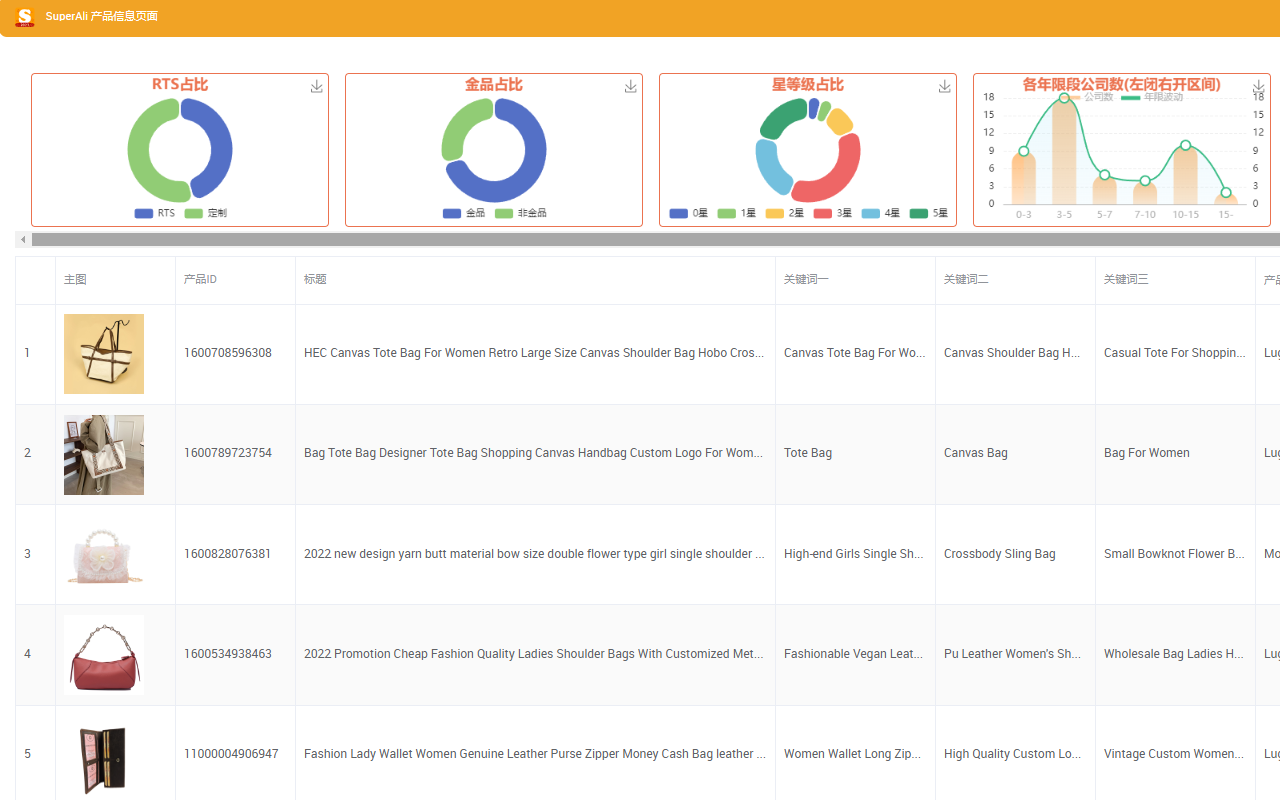The width and height of the screenshot is (1280, 800).
Task: Click the title '2022 Promotion Cheap Fashion Quality...'
Action: [x=535, y=654]
